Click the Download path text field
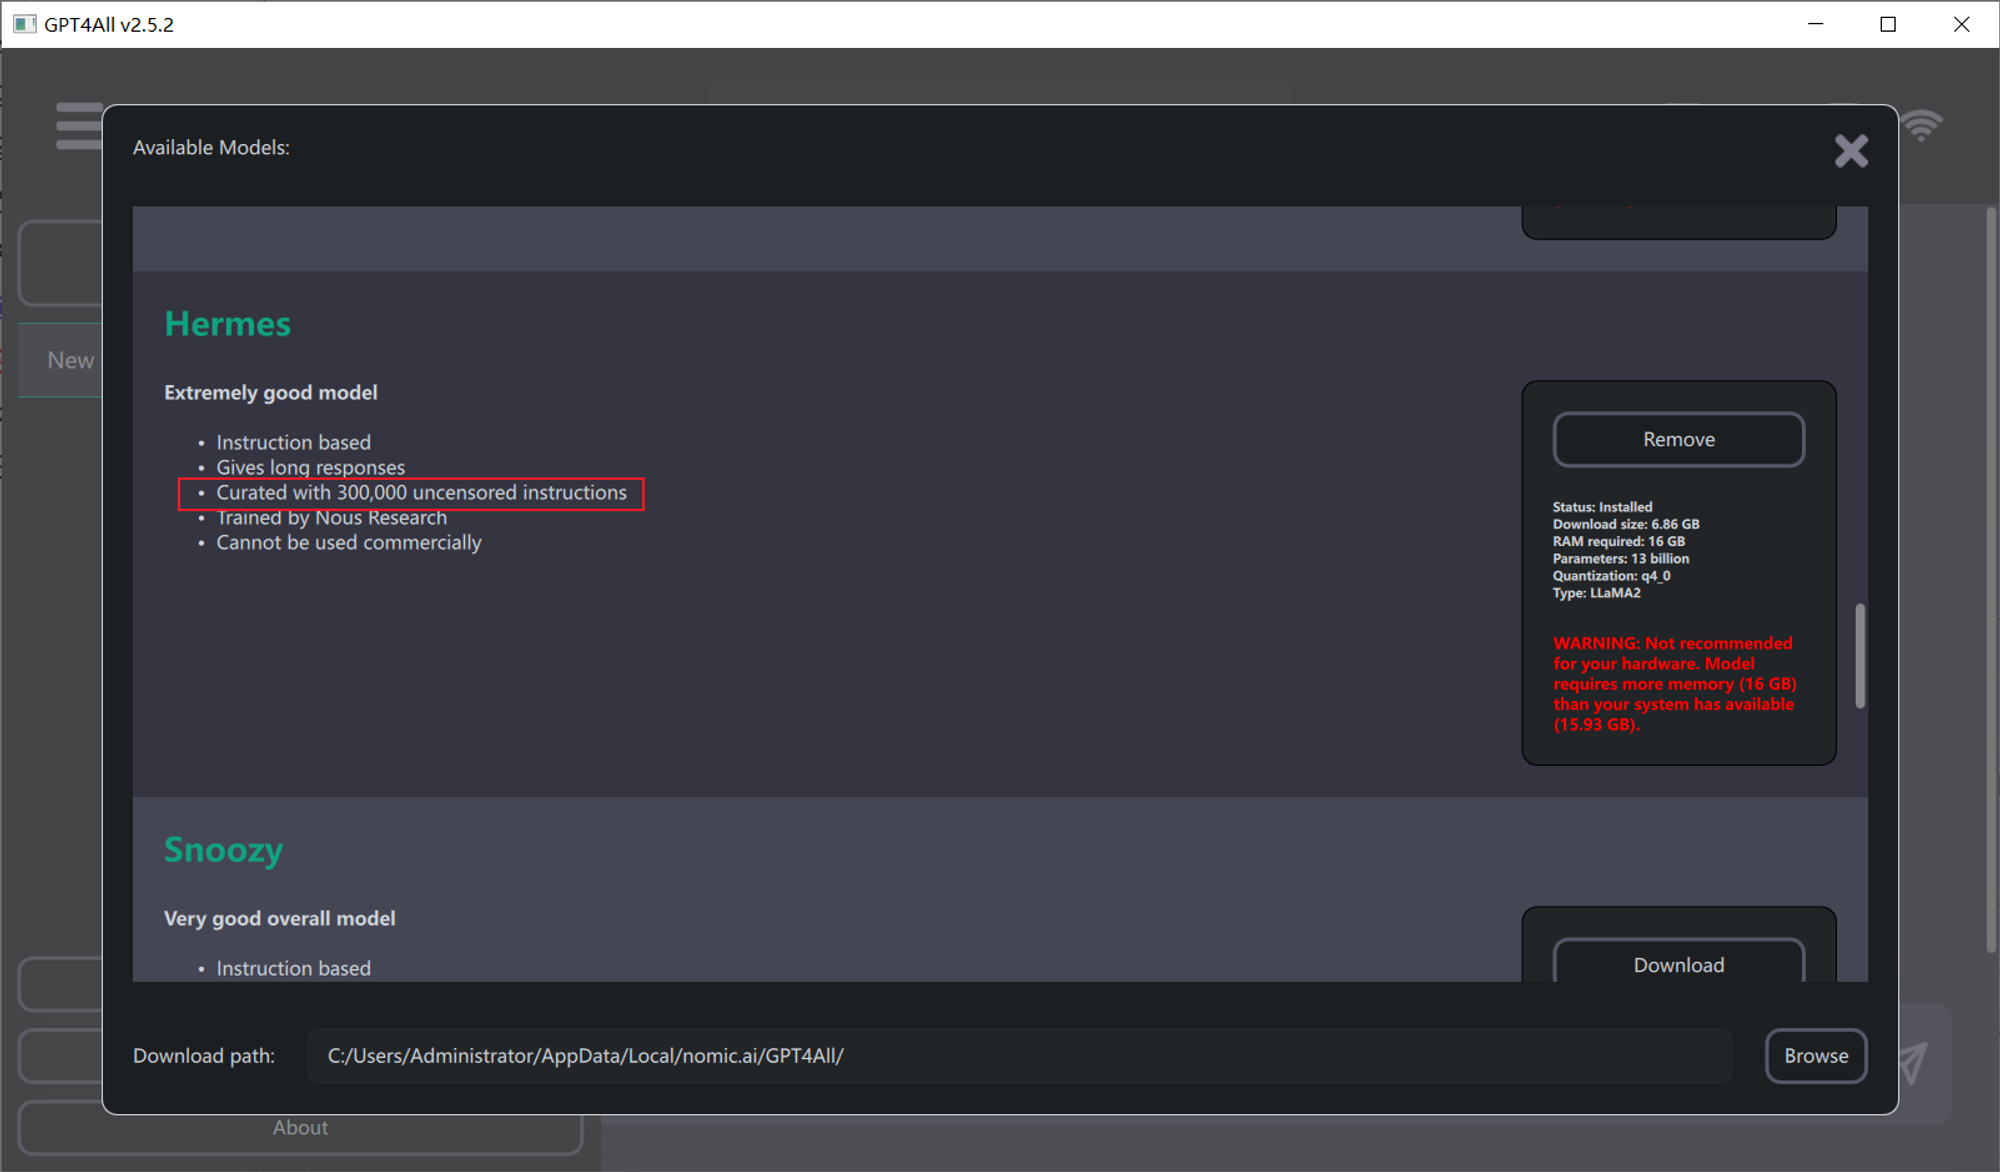This screenshot has height=1172, width=2000. point(1018,1056)
